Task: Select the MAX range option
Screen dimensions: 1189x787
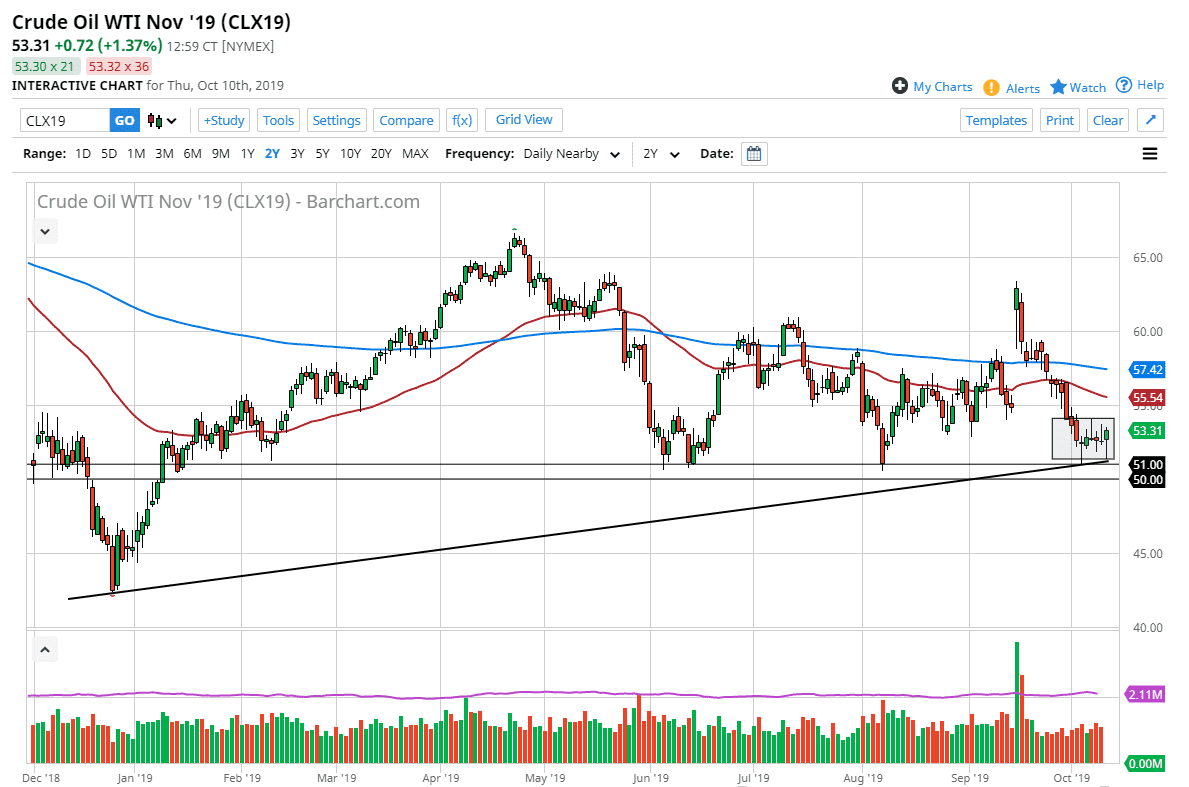Action: click(x=415, y=153)
